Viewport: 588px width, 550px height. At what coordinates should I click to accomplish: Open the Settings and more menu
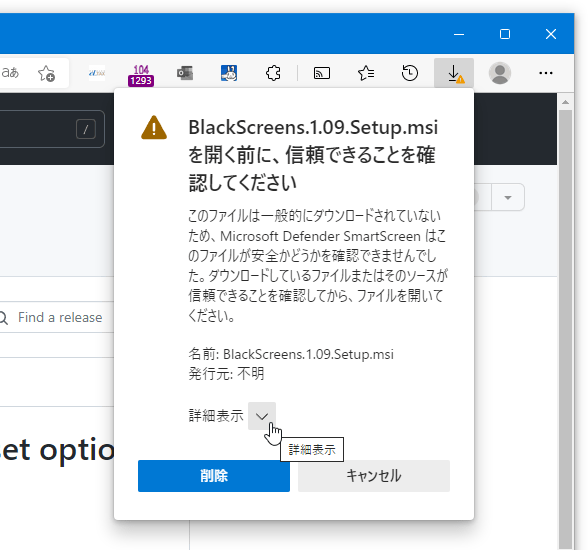coord(546,73)
